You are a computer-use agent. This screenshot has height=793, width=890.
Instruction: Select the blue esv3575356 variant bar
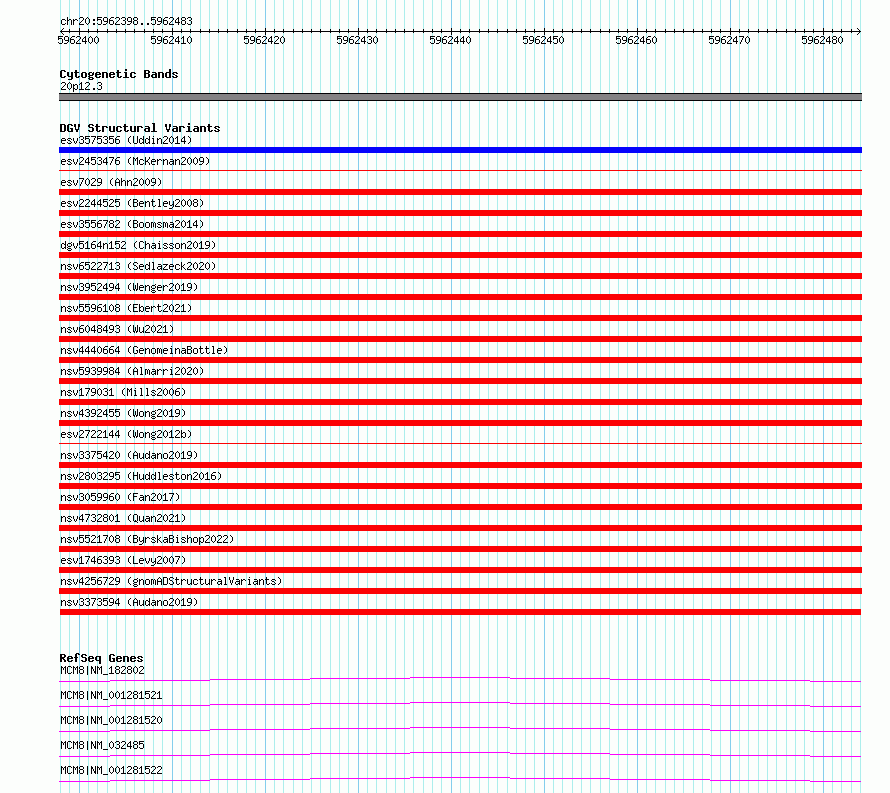pyautogui.click(x=460, y=150)
